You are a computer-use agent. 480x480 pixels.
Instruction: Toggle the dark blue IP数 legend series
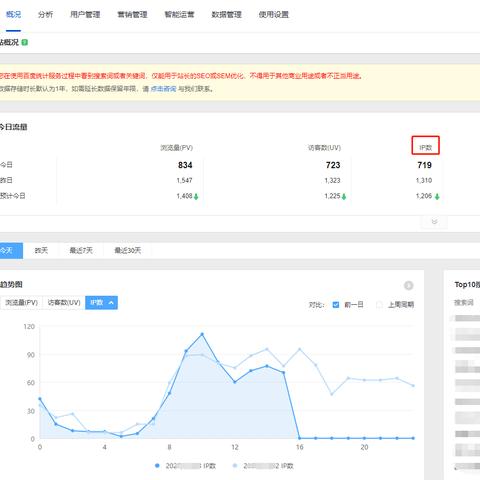click(x=185, y=466)
